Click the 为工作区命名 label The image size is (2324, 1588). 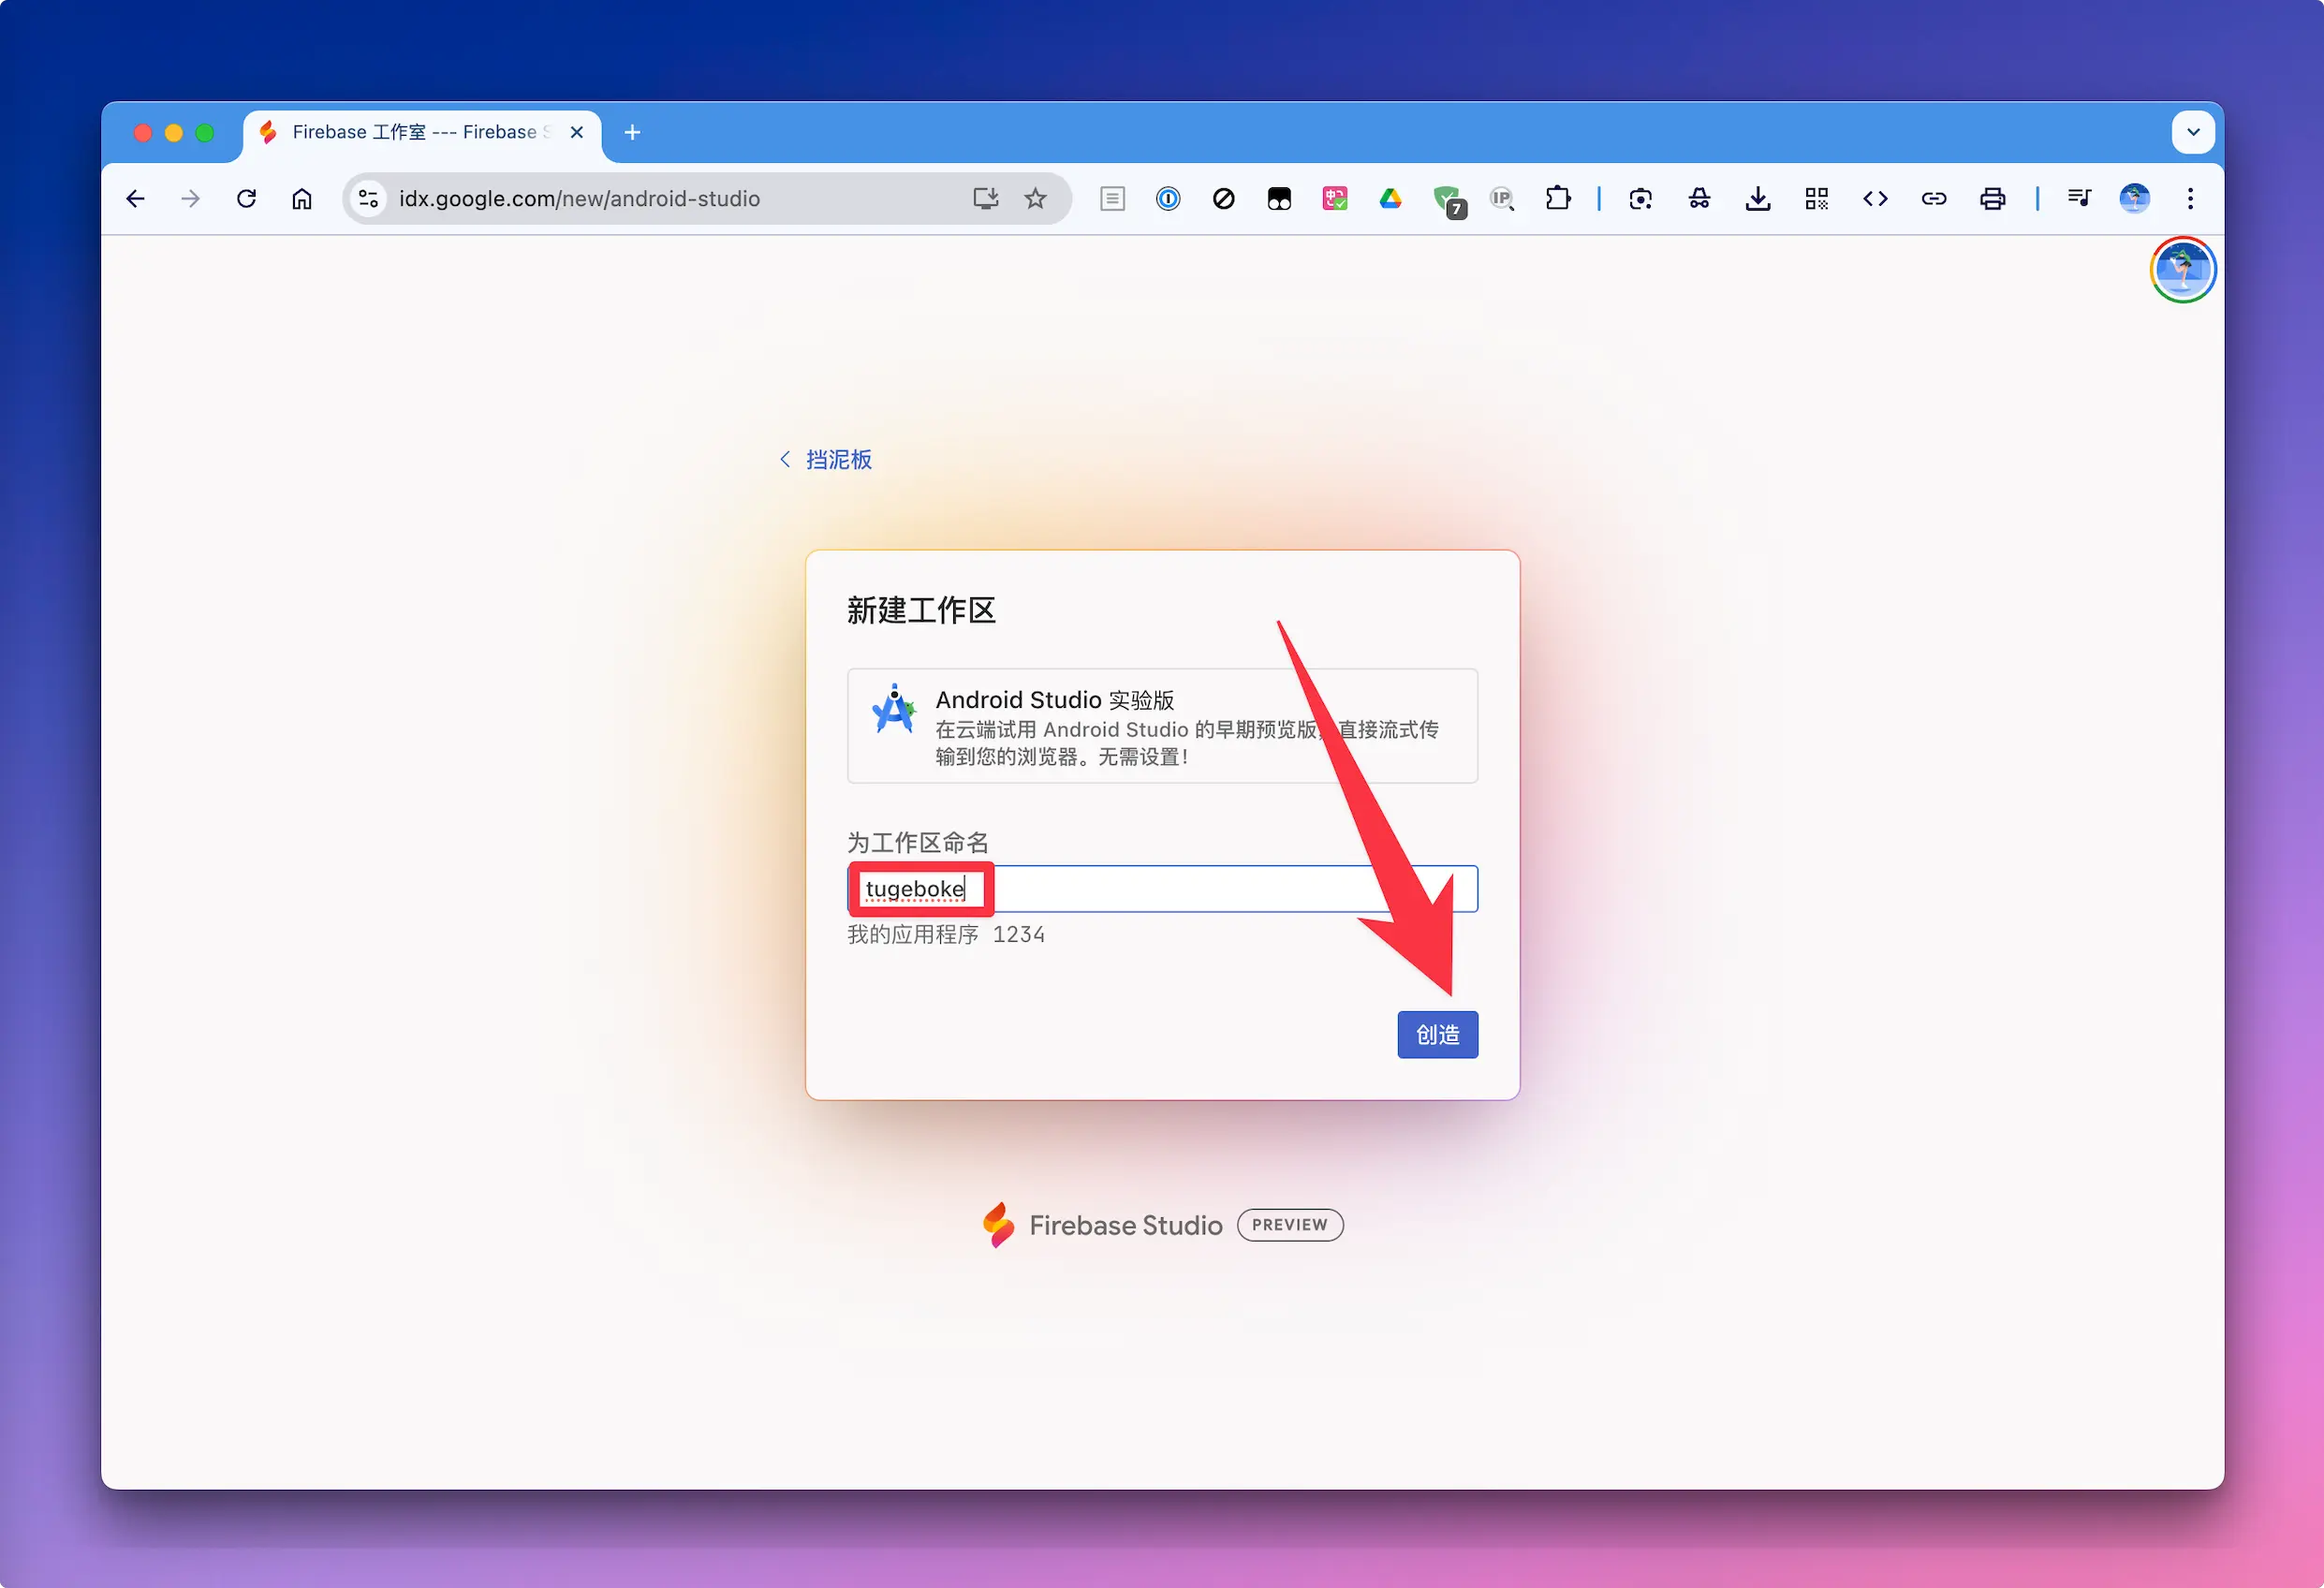pos(918,842)
